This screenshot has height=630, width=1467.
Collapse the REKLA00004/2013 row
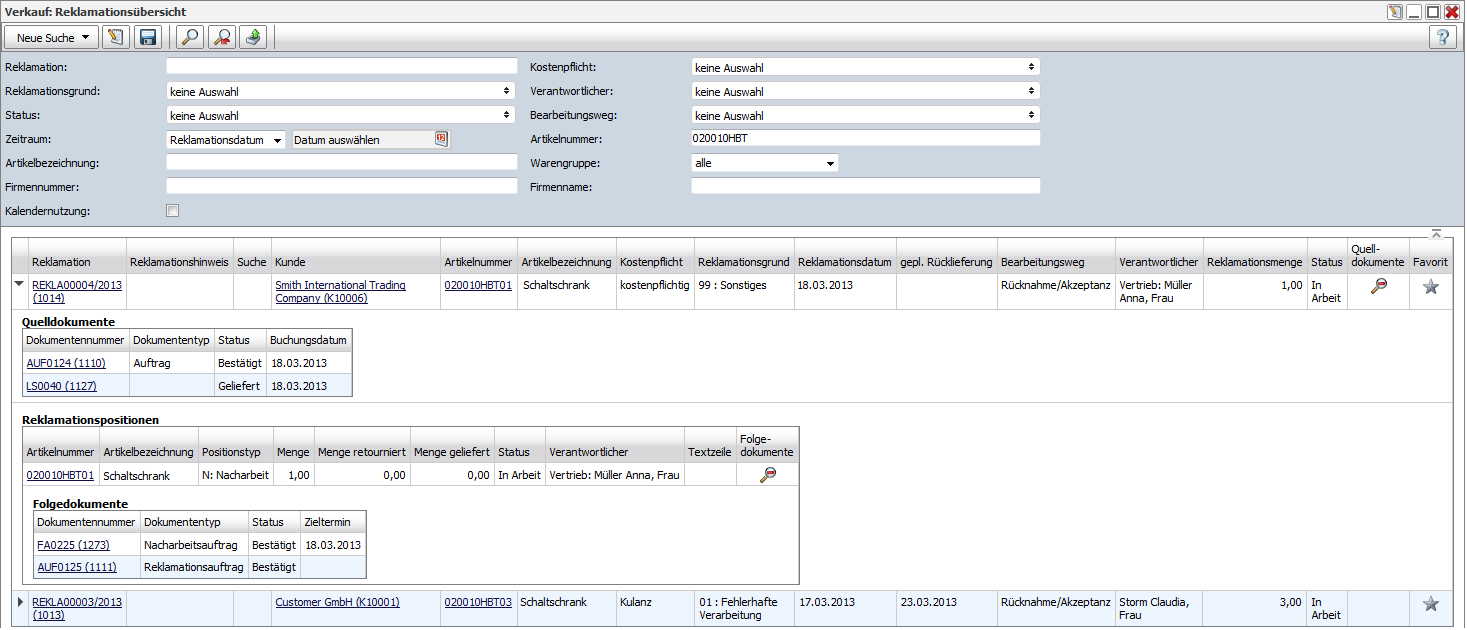pyautogui.click(x=19, y=285)
